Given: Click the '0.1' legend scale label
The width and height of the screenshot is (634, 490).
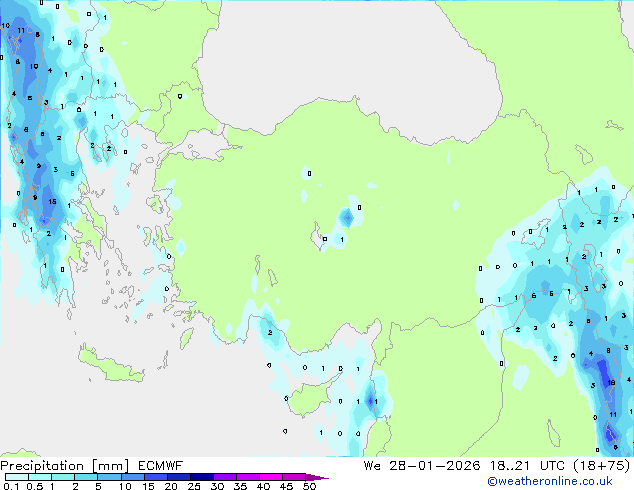Looking at the screenshot, I should tap(11, 486).
